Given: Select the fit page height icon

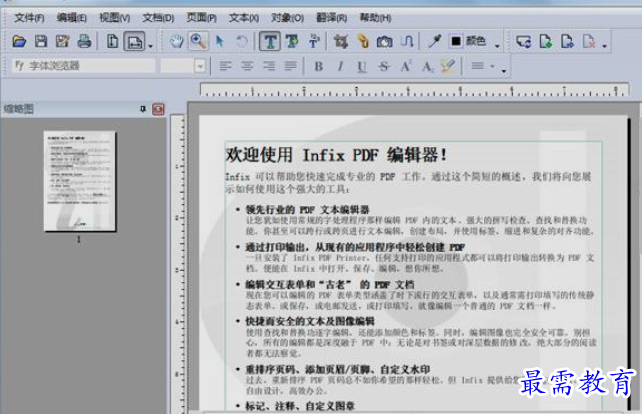Looking at the screenshot, I should pyautogui.click(x=113, y=41).
